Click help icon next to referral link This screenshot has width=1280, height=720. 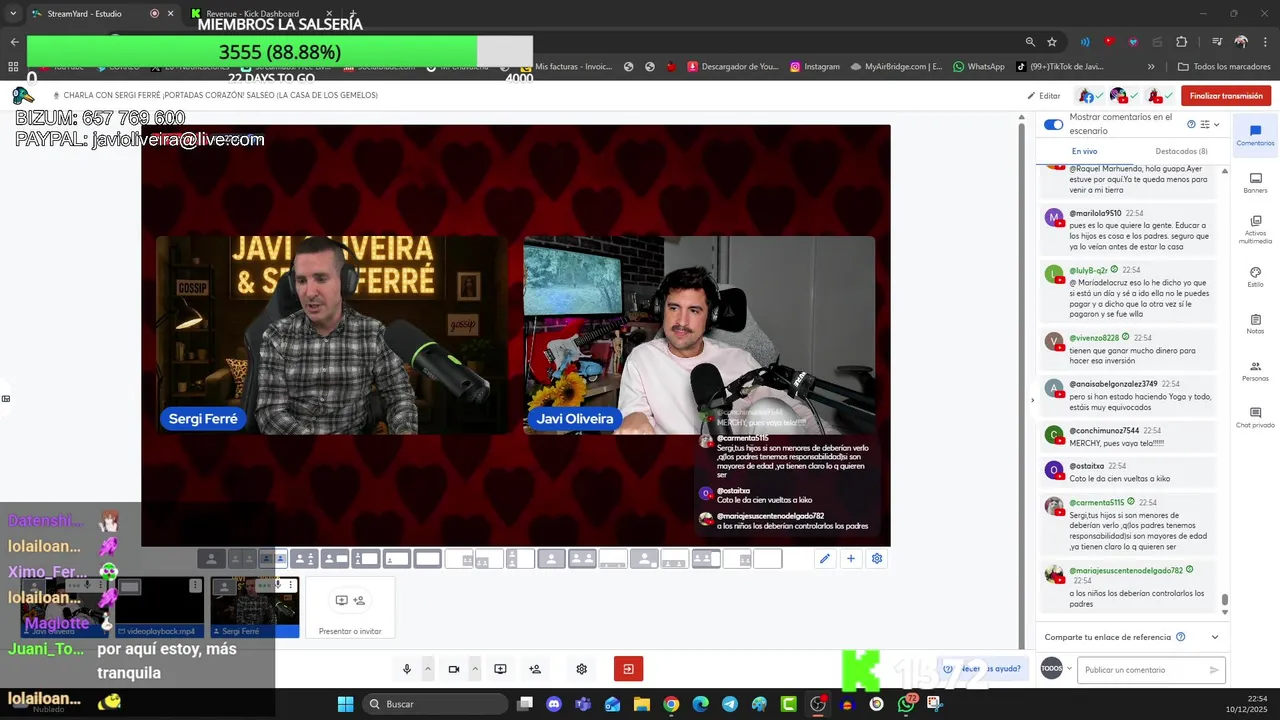tap(1181, 637)
